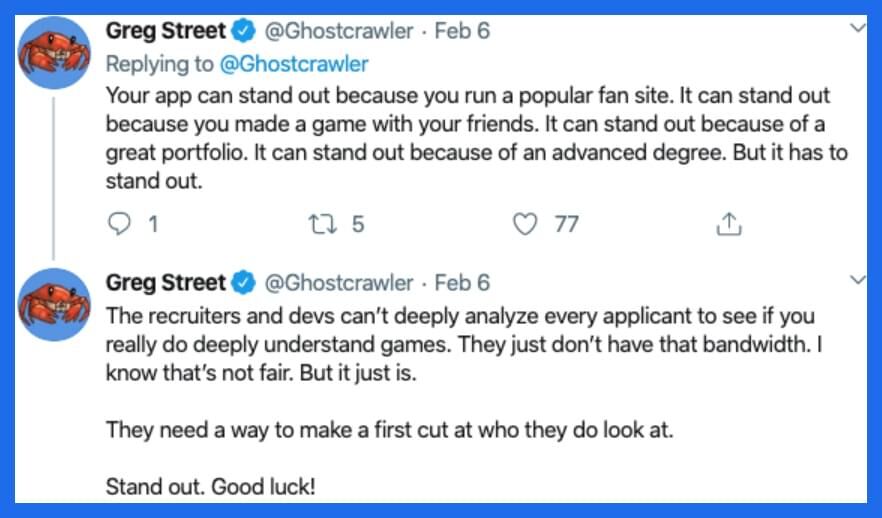Like the first tweet with the heart icon

[526, 224]
